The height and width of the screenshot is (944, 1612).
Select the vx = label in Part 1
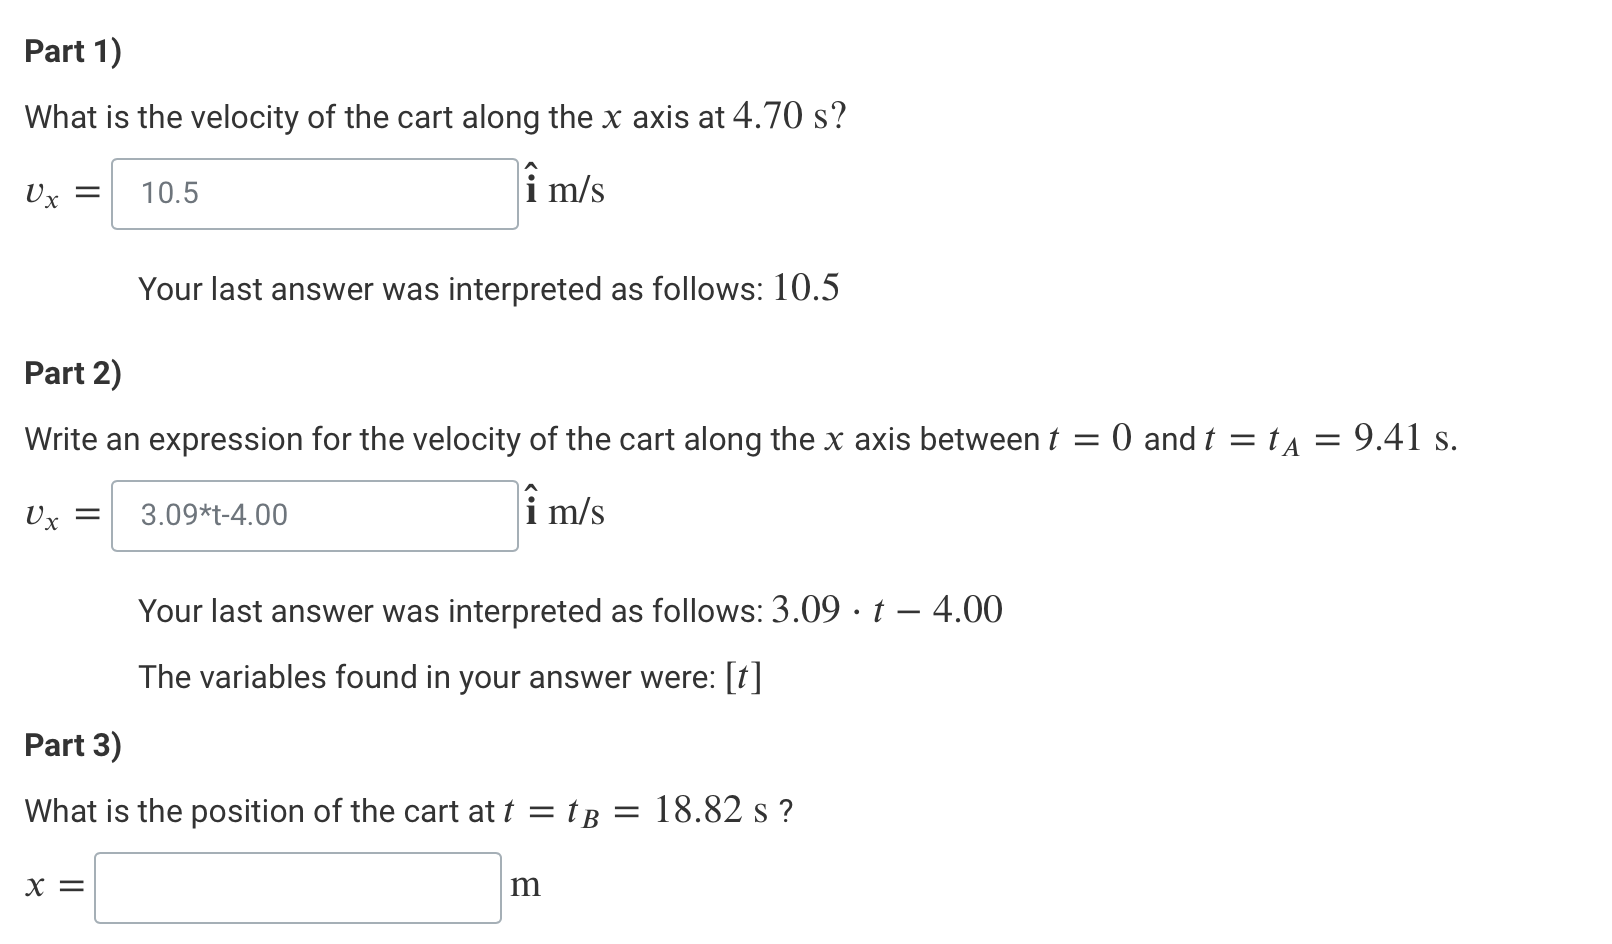(x=58, y=192)
